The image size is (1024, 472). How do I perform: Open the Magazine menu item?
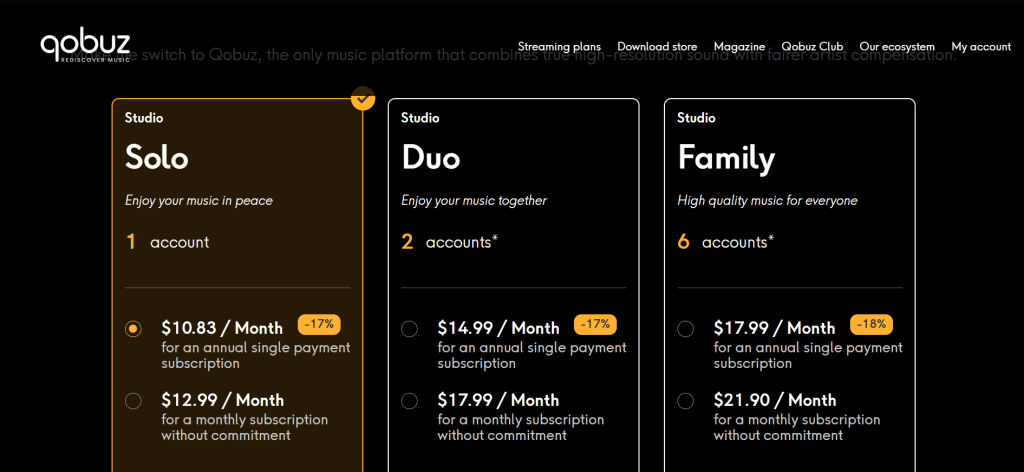[x=739, y=47]
